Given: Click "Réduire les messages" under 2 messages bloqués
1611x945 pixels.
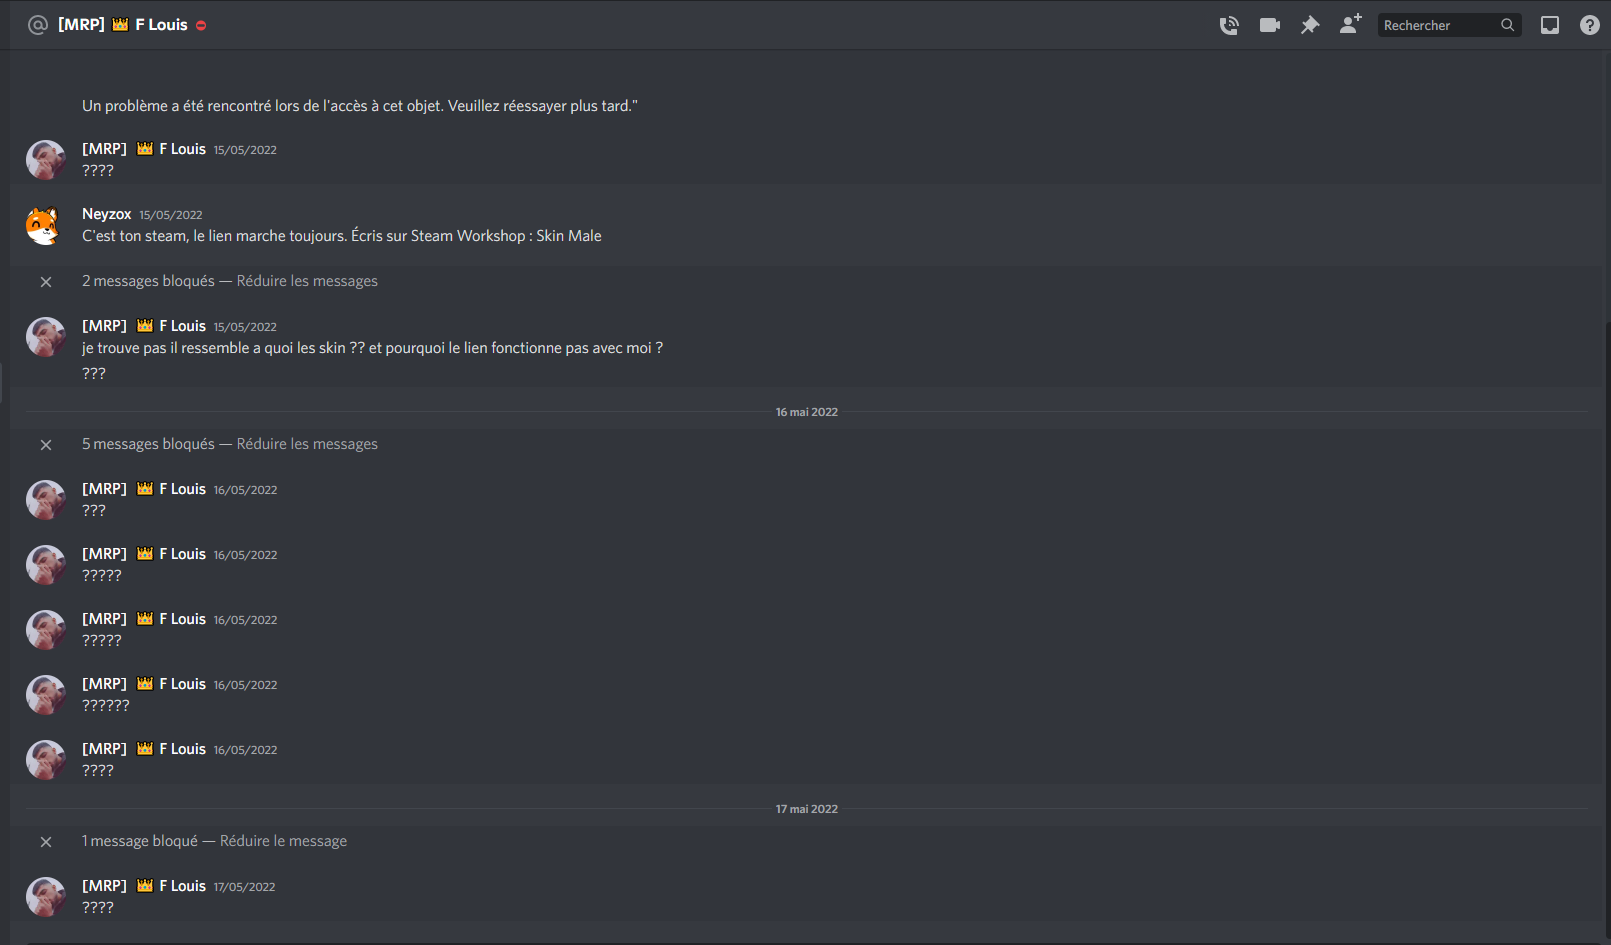Looking at the screenshot, I should (307, 281).
